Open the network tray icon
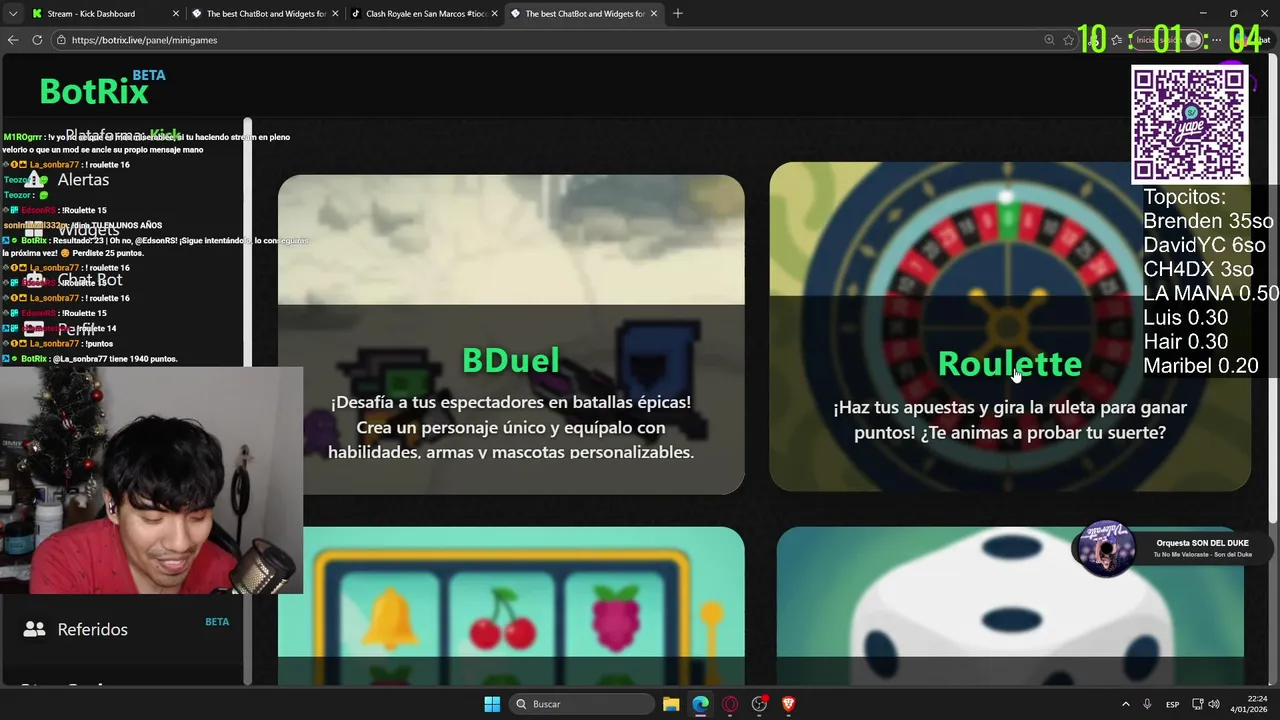This screenshot has height=720, width=1280. pos(1197,704)
